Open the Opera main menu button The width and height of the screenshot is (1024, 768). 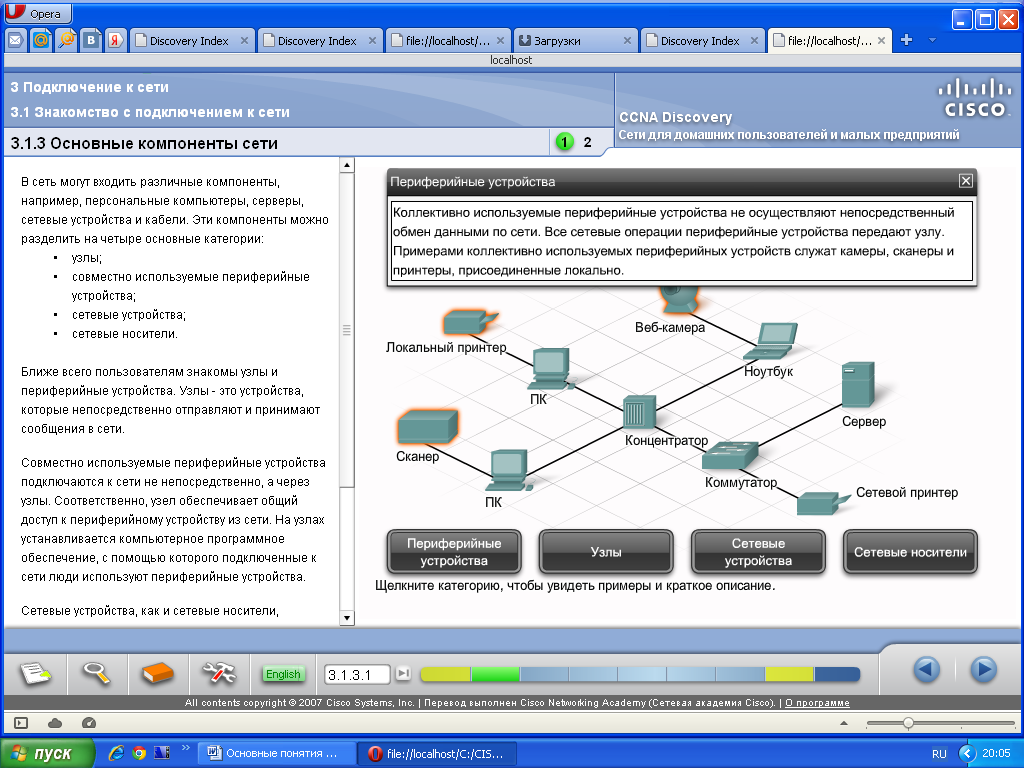pyautogui.click(x=37, y=13)
